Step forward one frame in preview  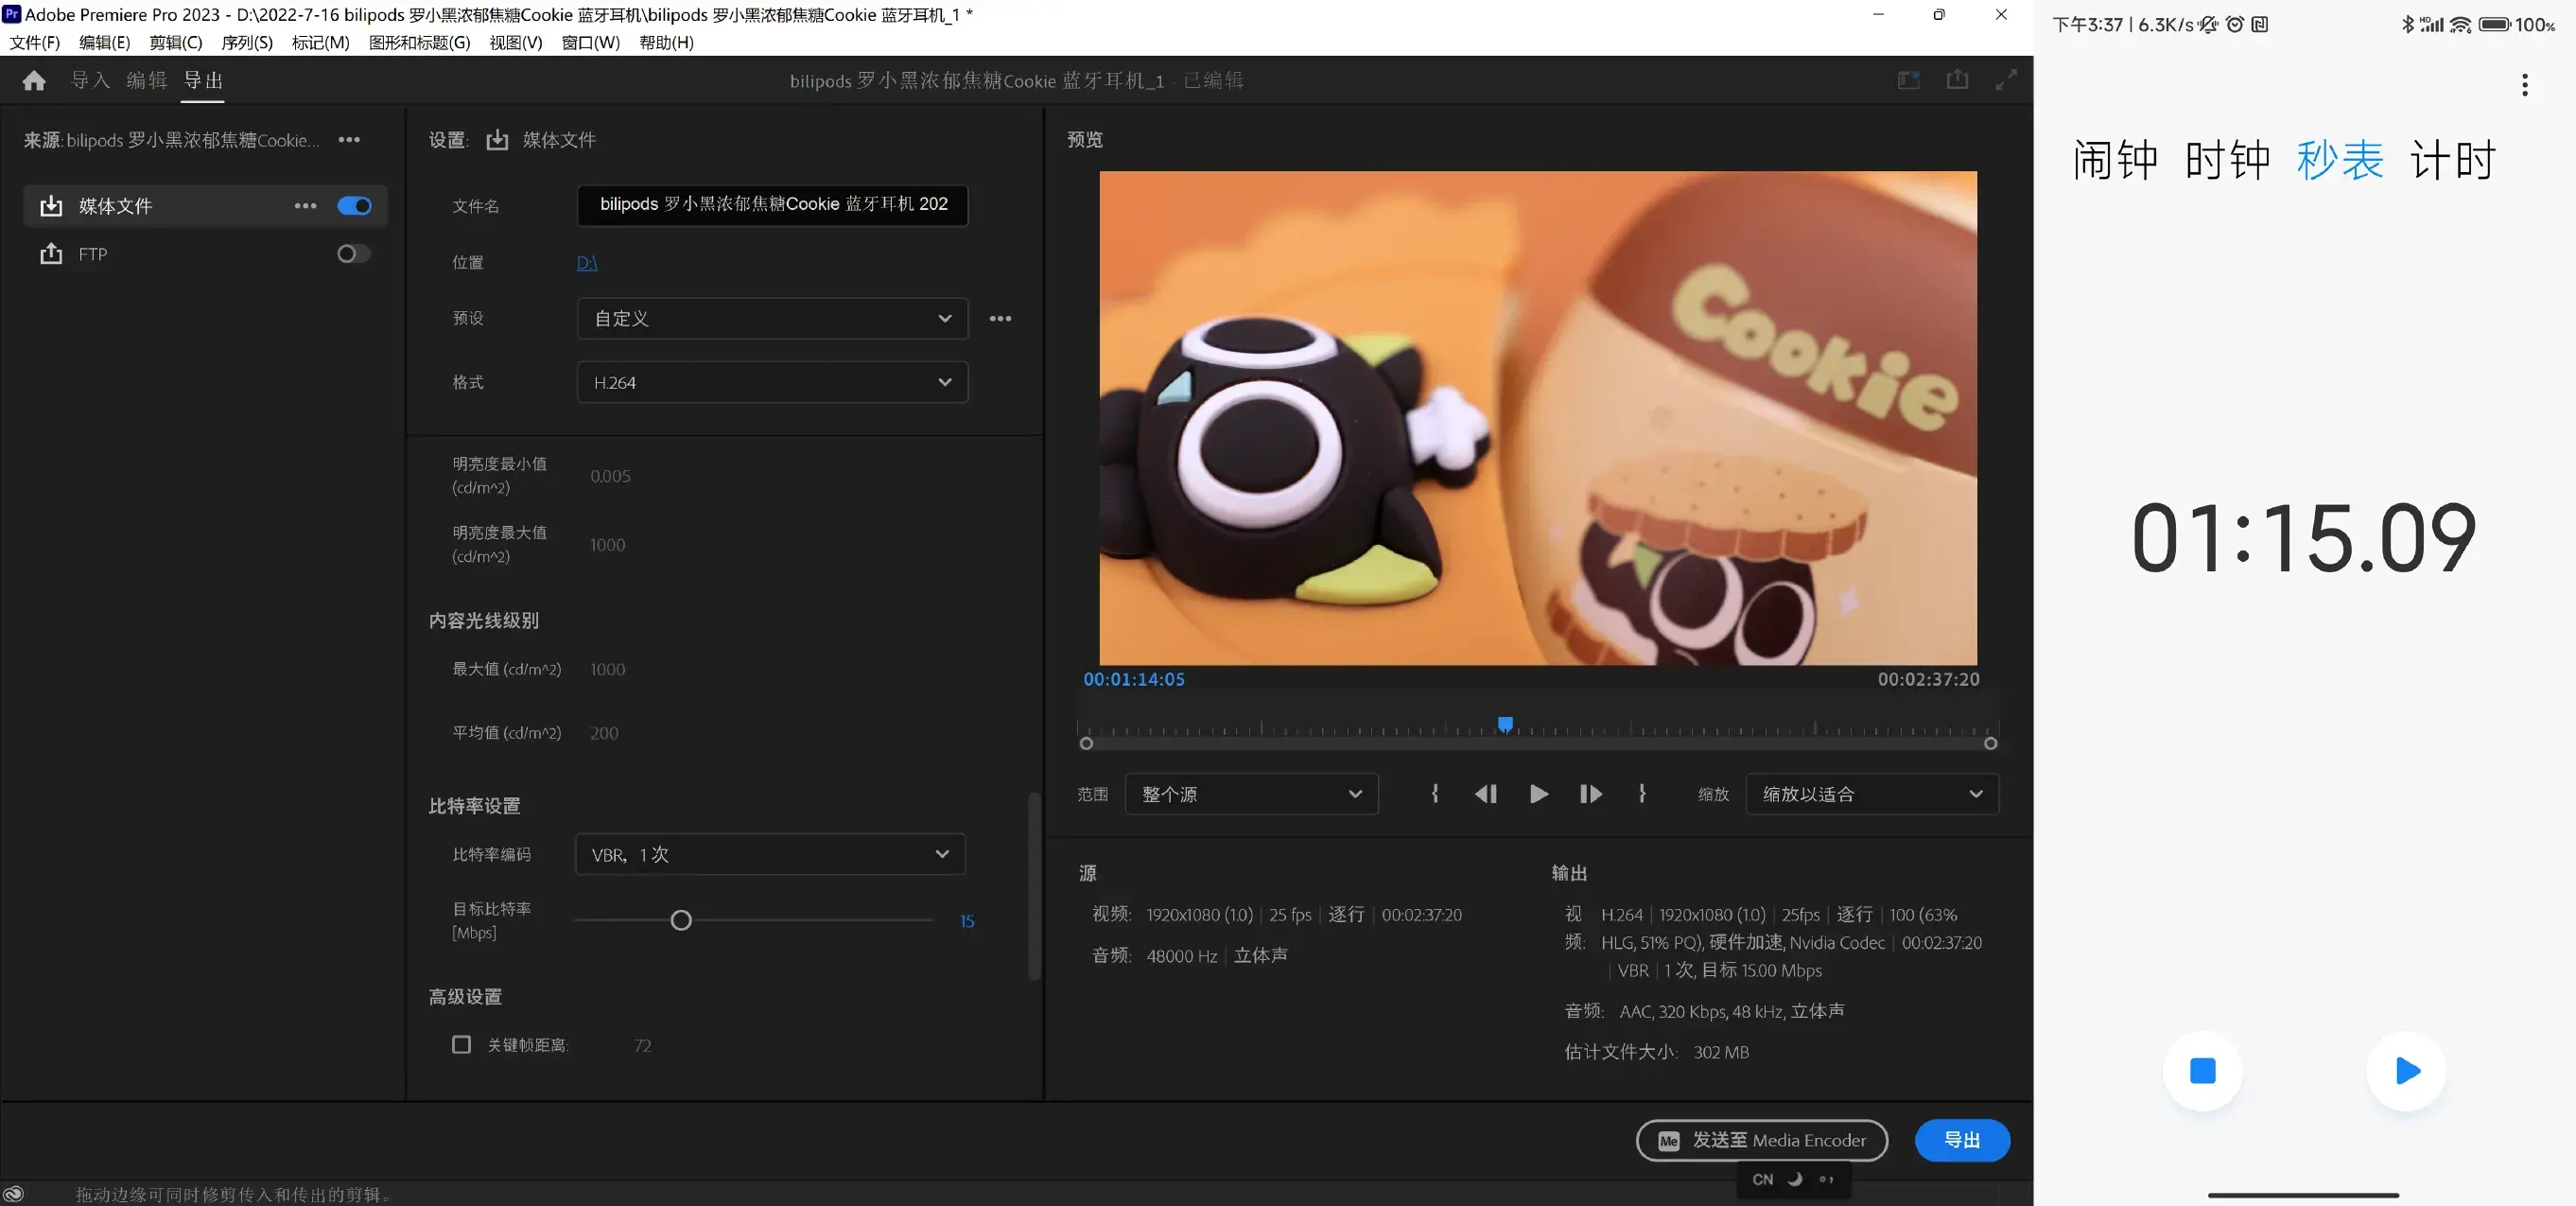(1590, 794)
